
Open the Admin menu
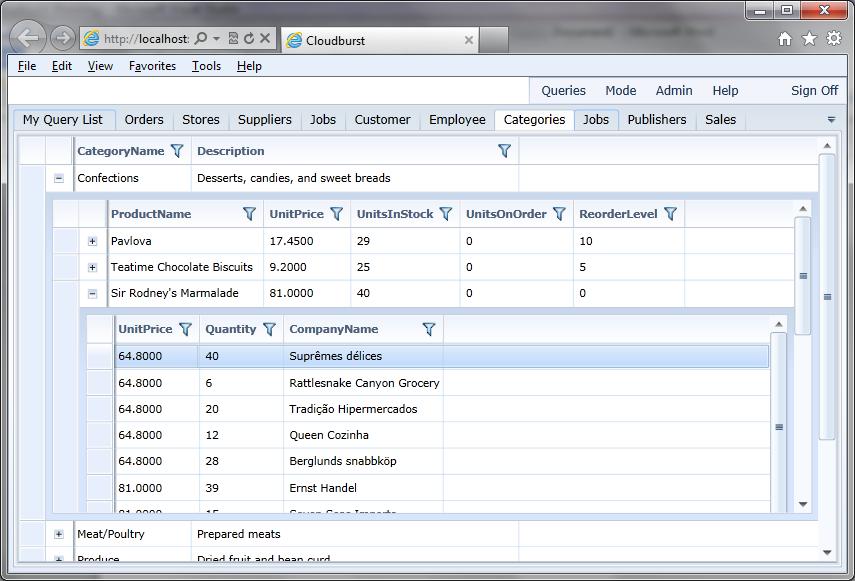click(674, 90)
